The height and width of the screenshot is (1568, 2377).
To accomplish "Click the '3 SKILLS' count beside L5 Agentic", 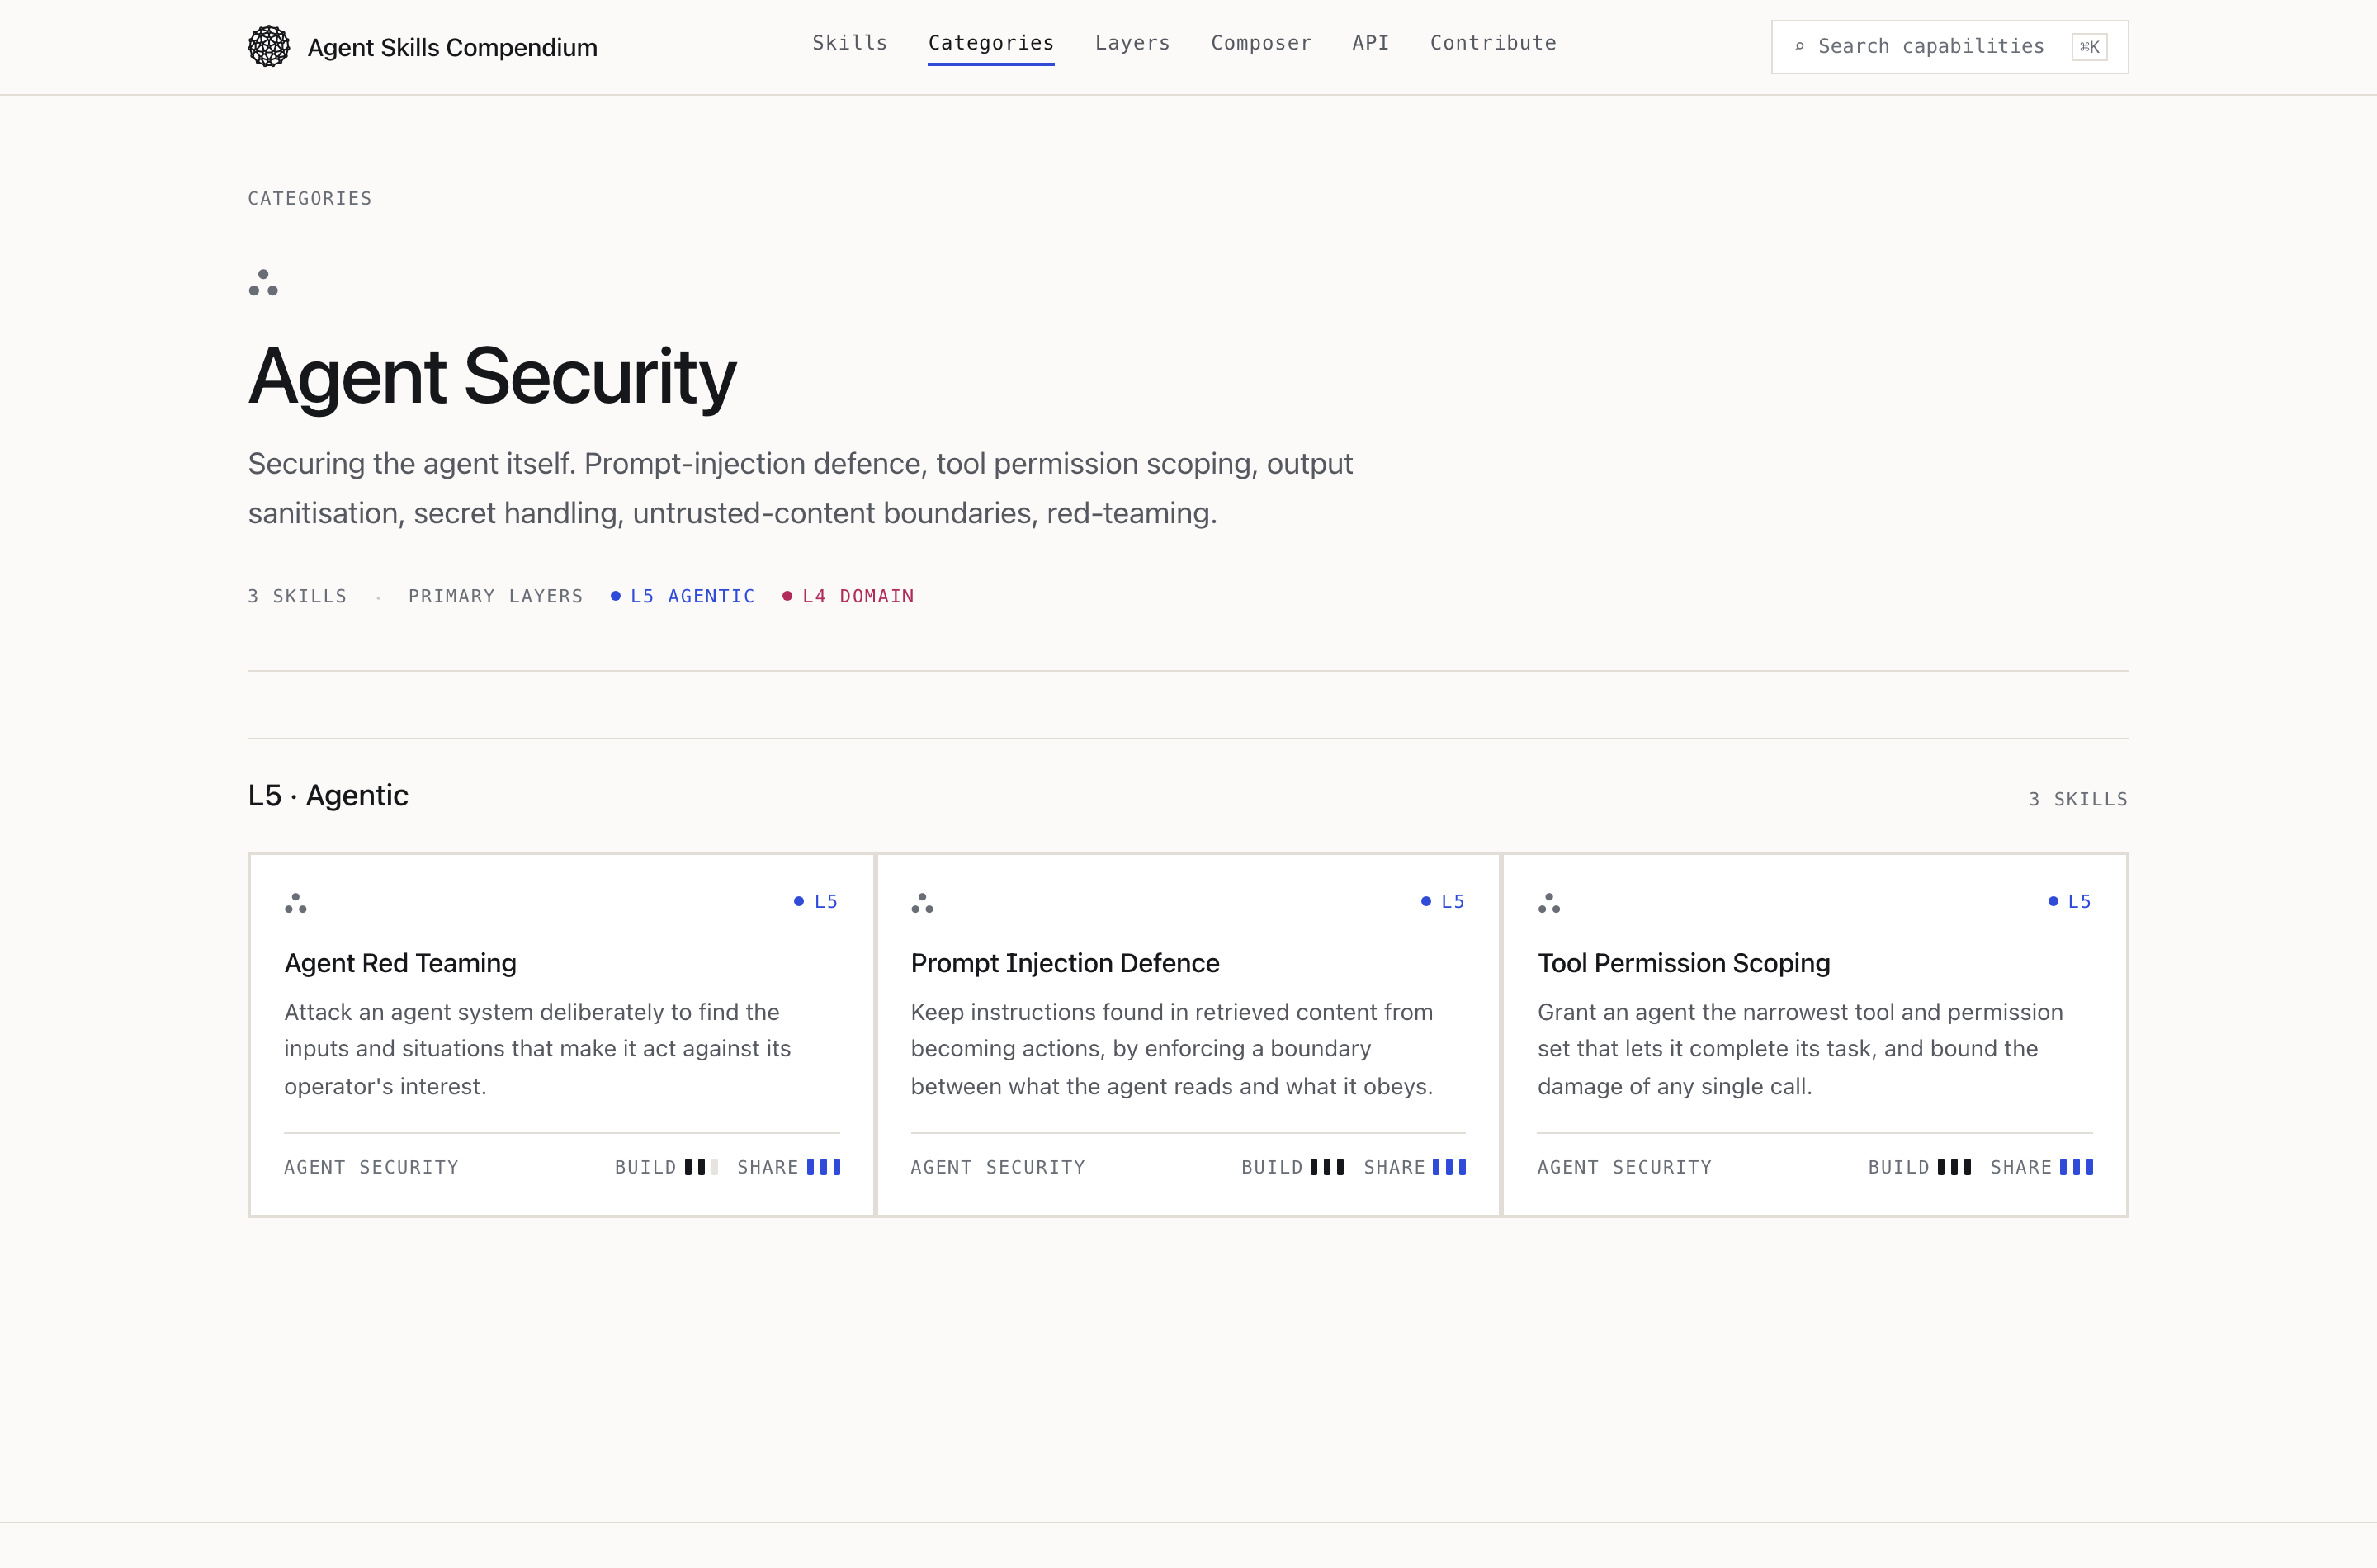I will click(x=2078, y=799).
